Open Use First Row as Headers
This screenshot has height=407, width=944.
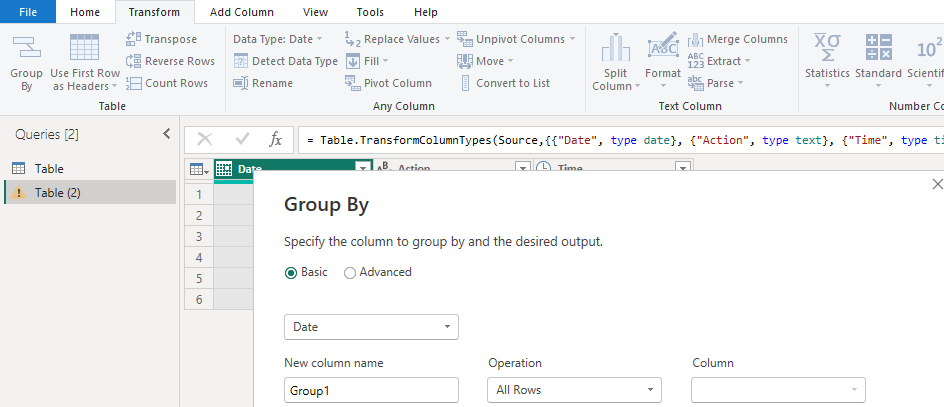[x=85, y=63]
